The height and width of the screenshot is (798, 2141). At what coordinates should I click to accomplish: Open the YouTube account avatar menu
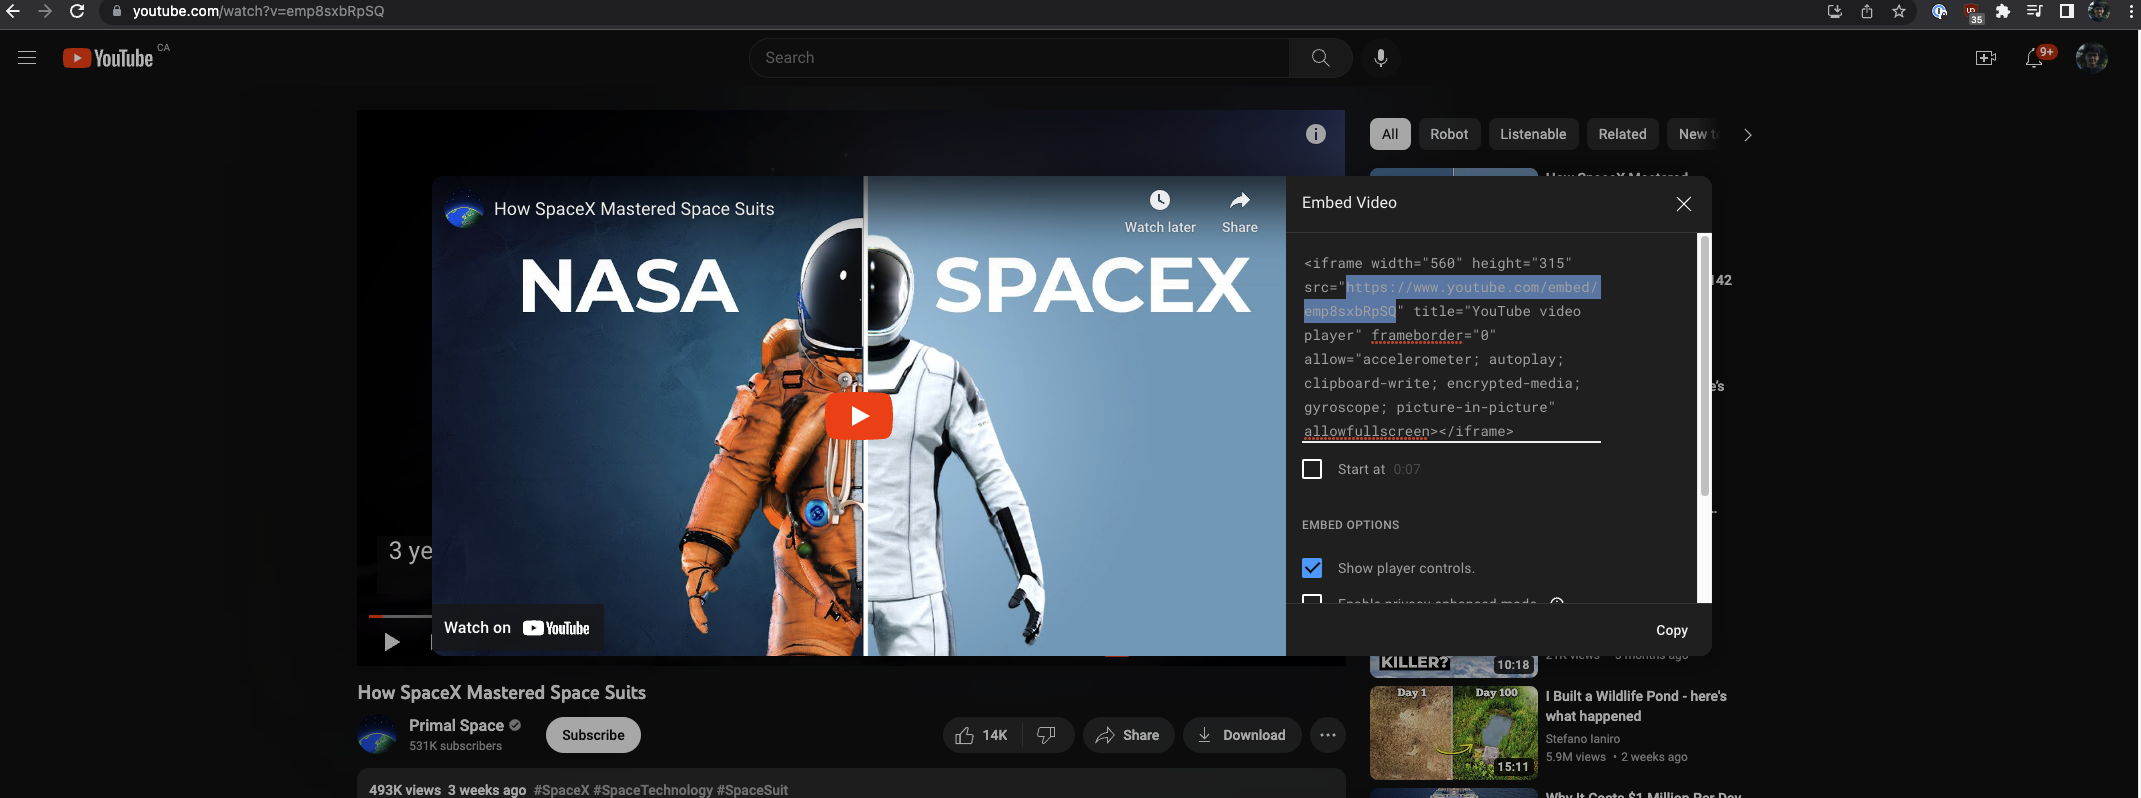(x=2092, y=58)
